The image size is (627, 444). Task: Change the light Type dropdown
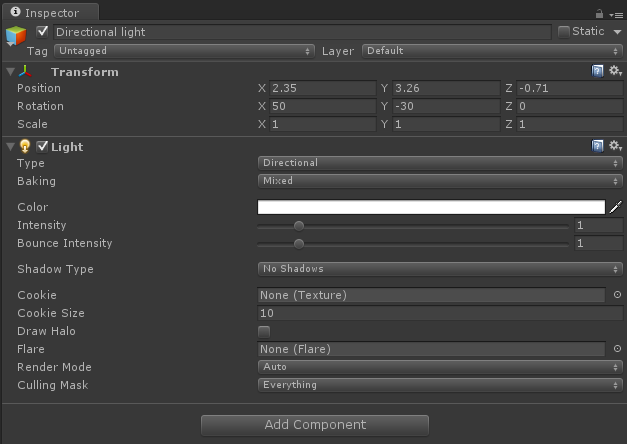[440, 163]
